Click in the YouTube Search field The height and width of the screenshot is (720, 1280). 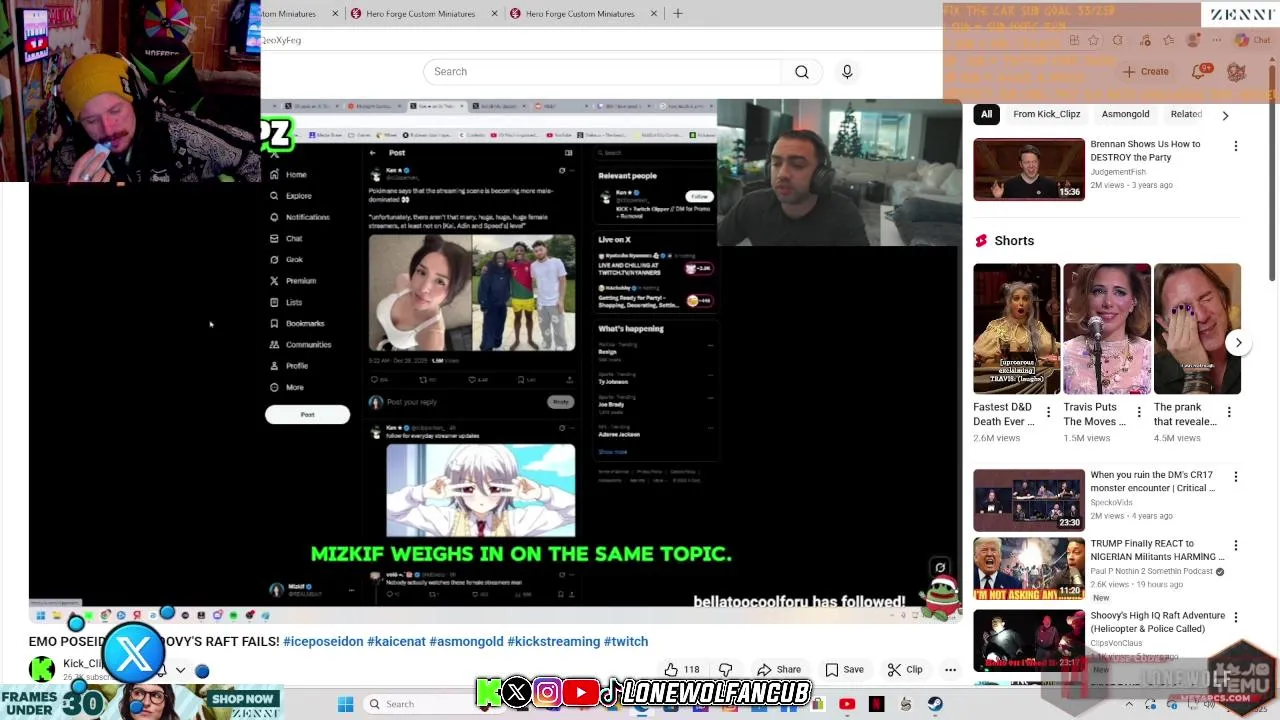click(x=602, y=72)
